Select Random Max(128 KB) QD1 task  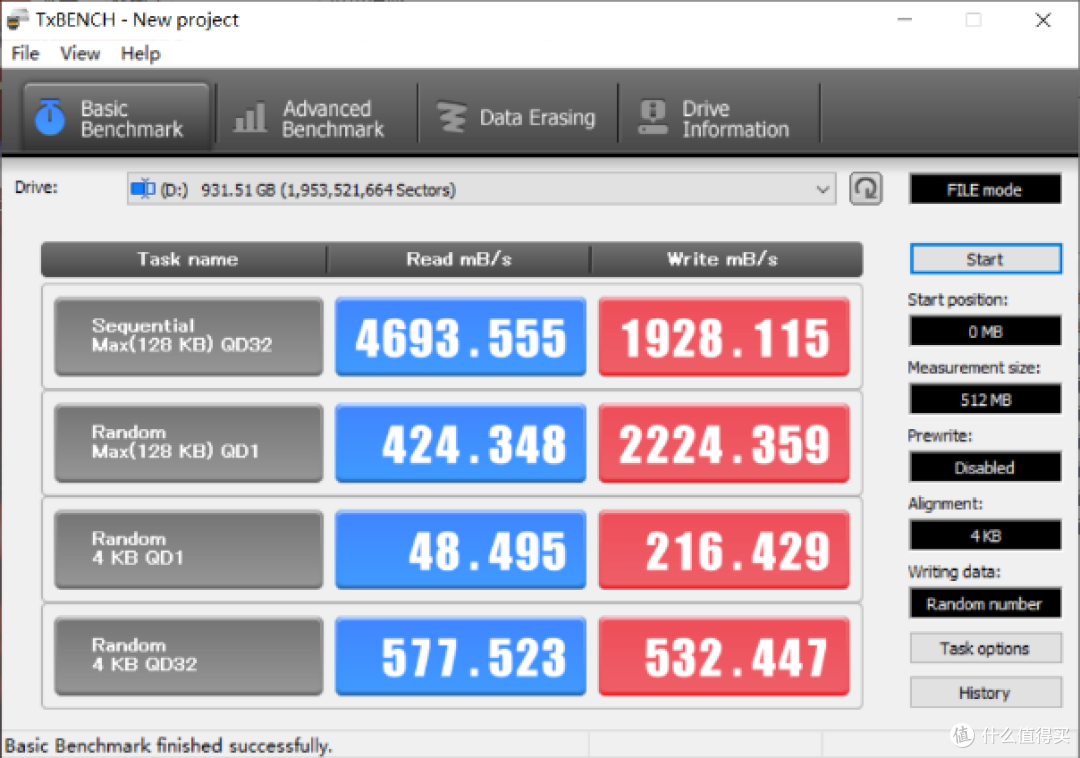coord(189,443)
